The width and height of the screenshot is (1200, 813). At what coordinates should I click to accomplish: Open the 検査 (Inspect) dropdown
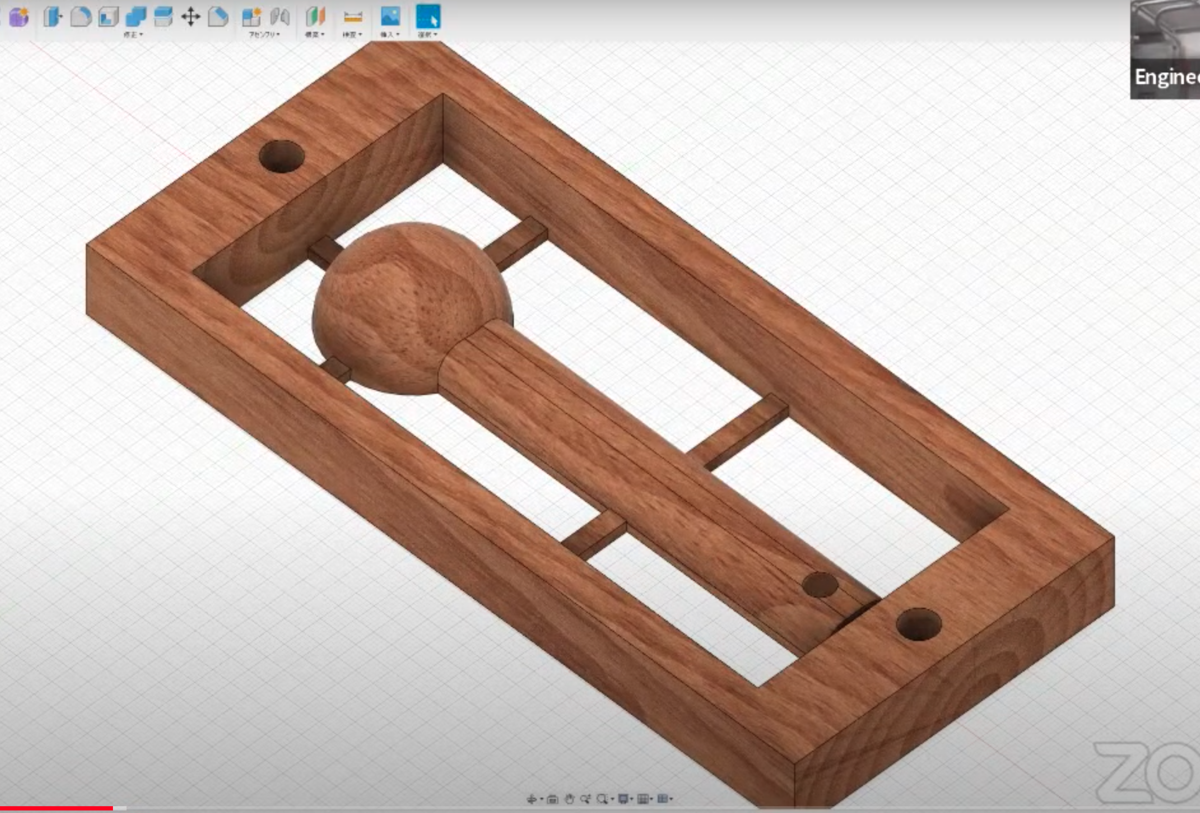tap(352, 35)
